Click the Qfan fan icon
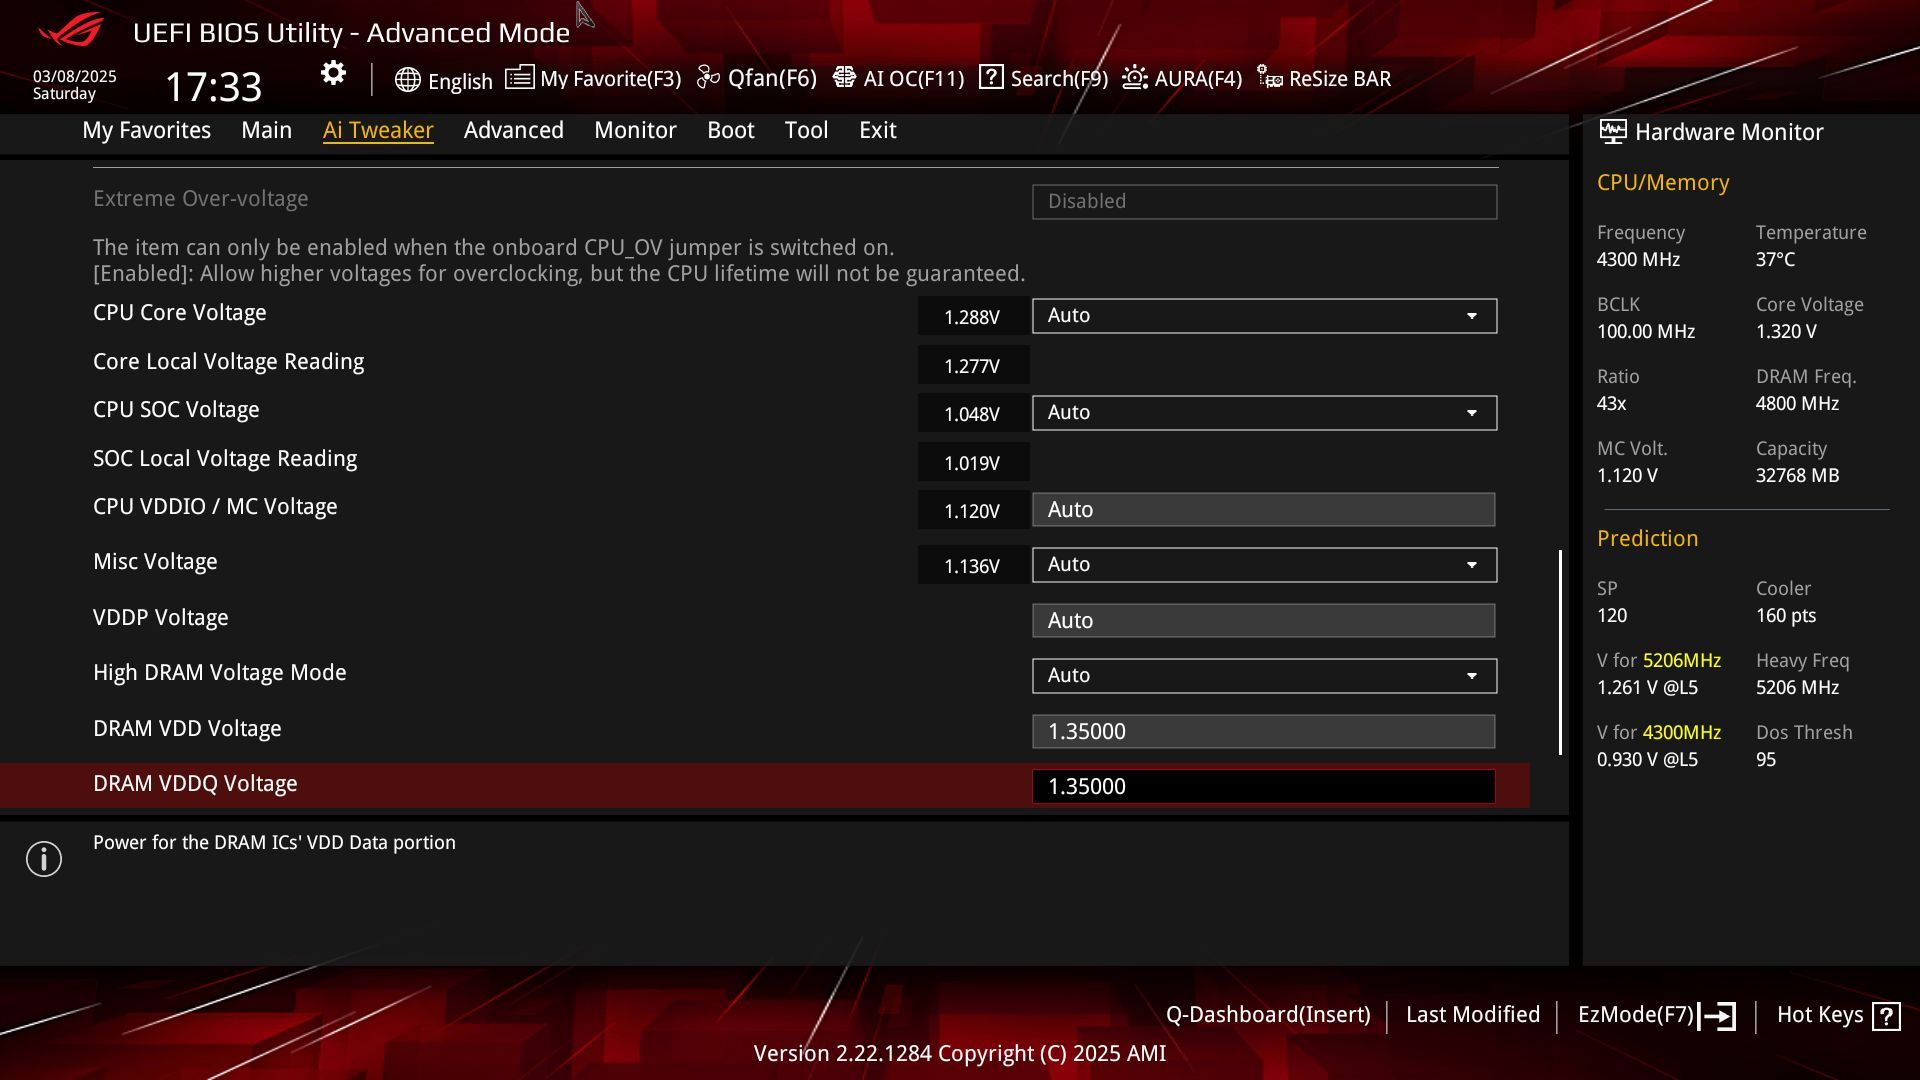Image resolution: width=1920 pixels, height=1080 pixels. coord(708,77)
